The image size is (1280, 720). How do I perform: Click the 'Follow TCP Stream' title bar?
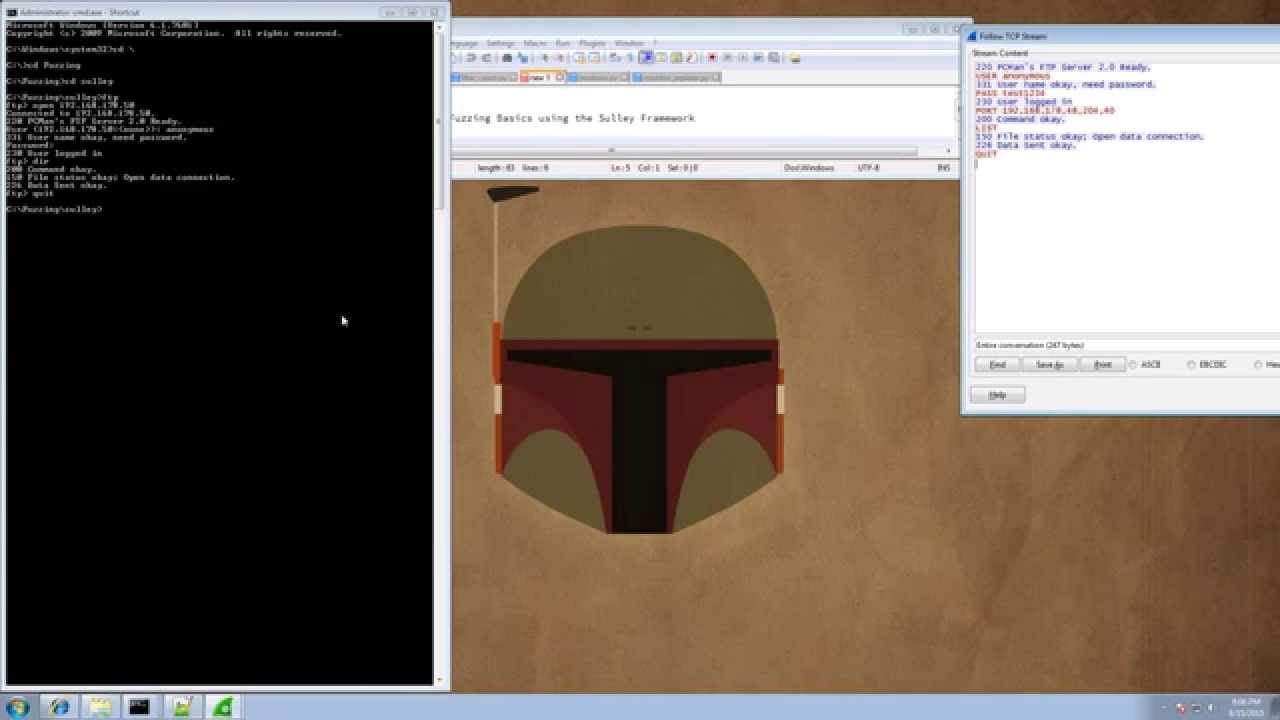point(1120,36)
